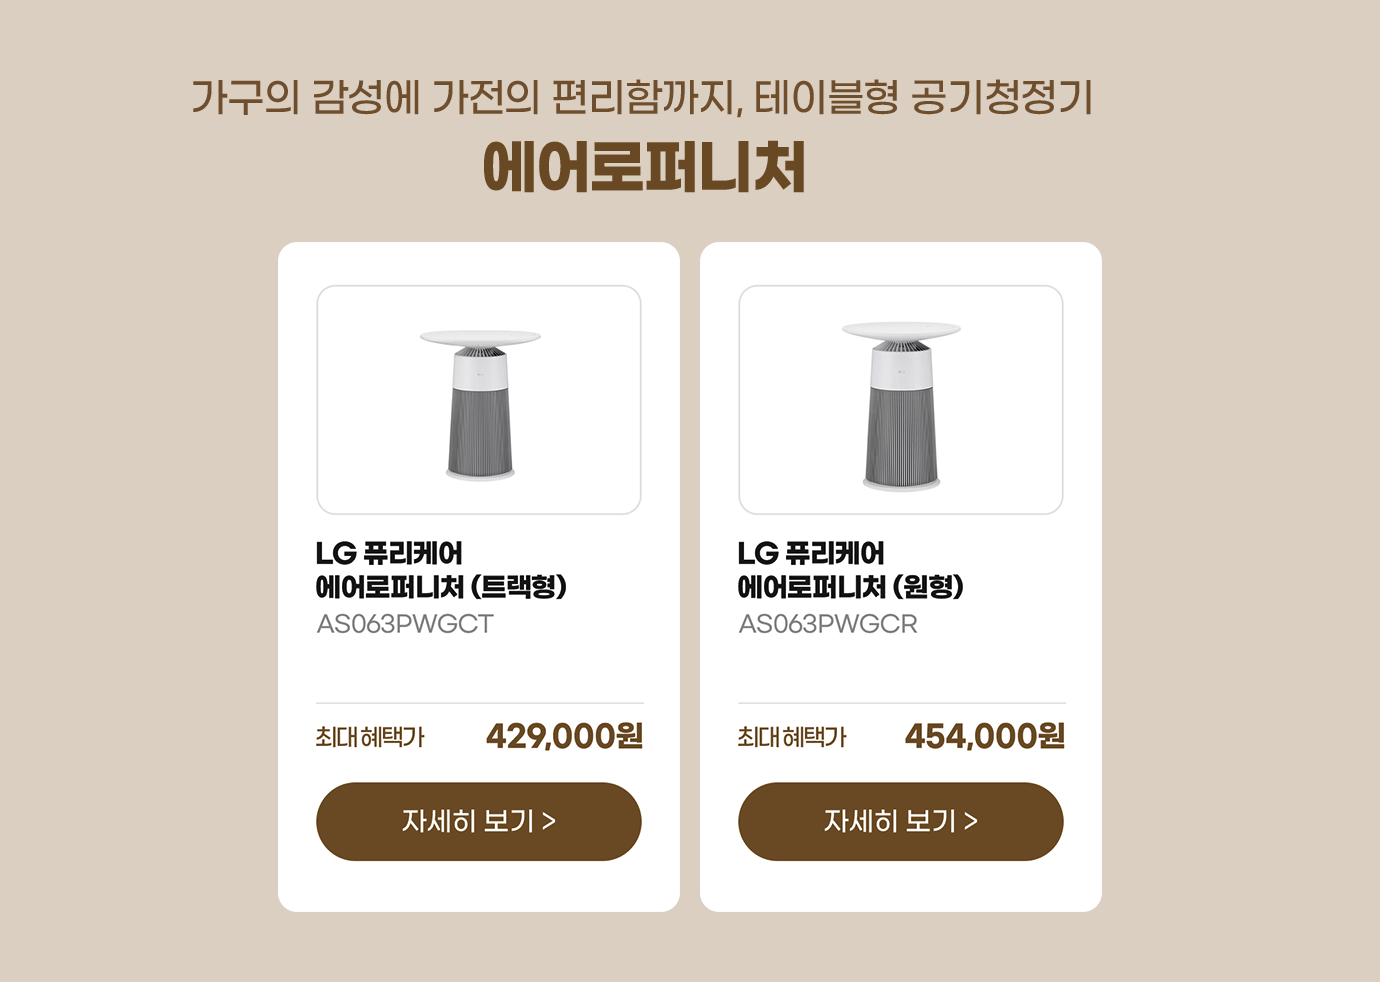
Task: Click the tabletop of the 트랙형 purifier image
Action: click(480, 337)
